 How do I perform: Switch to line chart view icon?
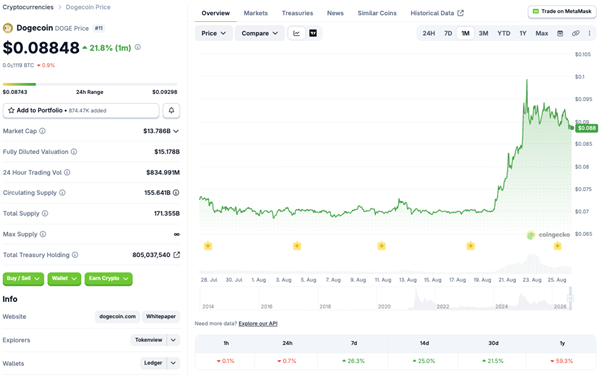[x=296, y=33]
